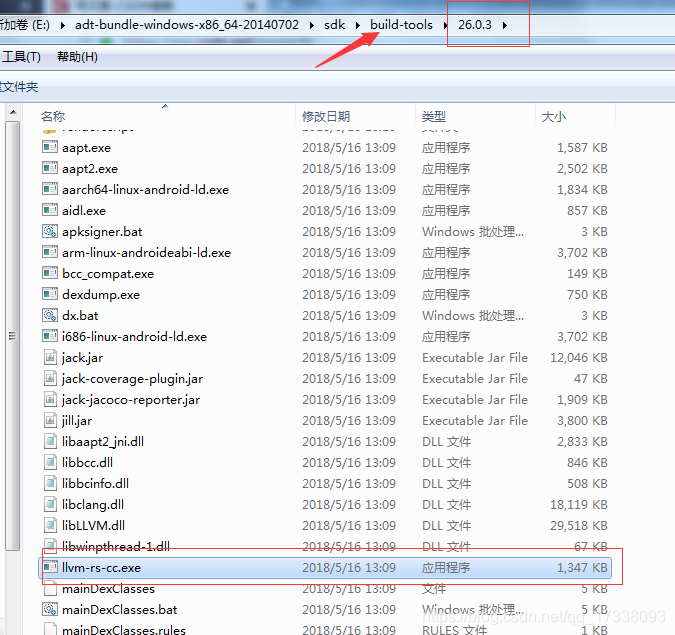This screenshot has width=675, height=635.
Task: Click the jill.jar file icon
Action: (x=50, y=420)
